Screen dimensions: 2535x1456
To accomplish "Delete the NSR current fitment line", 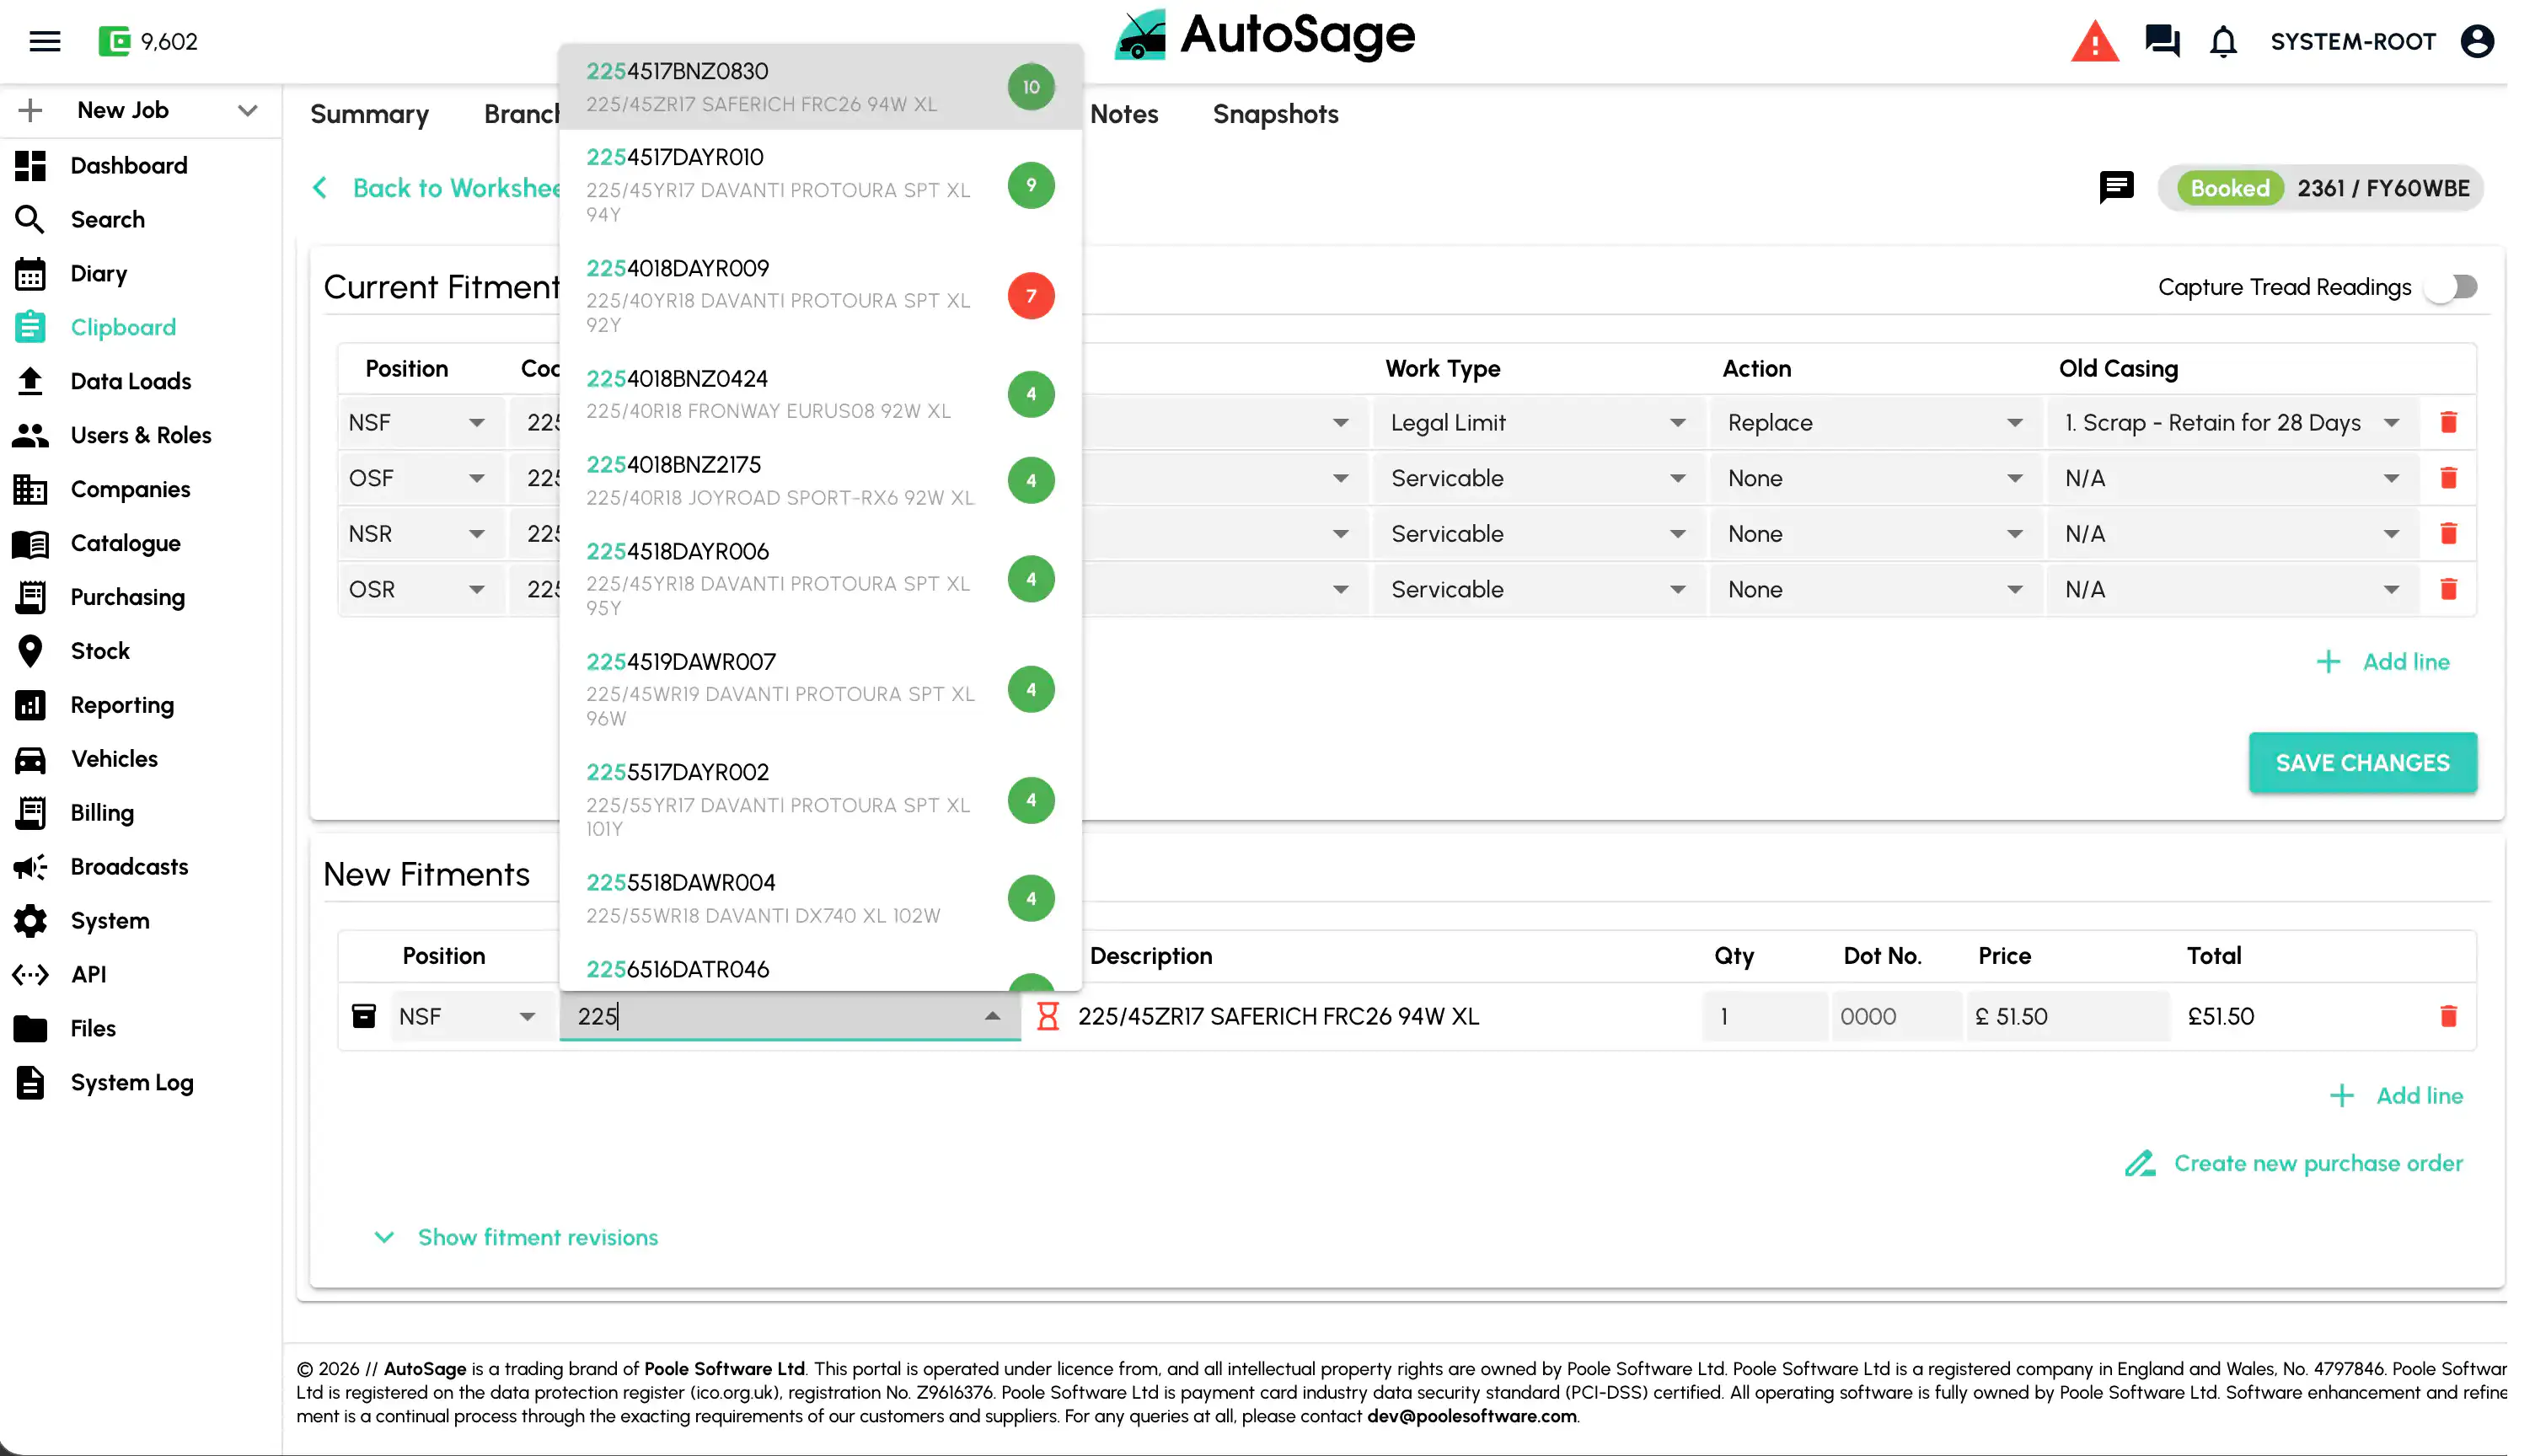I will 2448,533.
